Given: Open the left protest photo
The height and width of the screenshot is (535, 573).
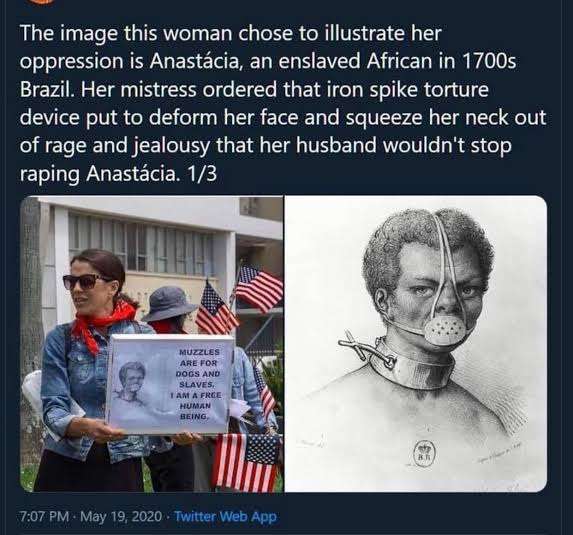Looking at the screenshot, I should 152,344.
